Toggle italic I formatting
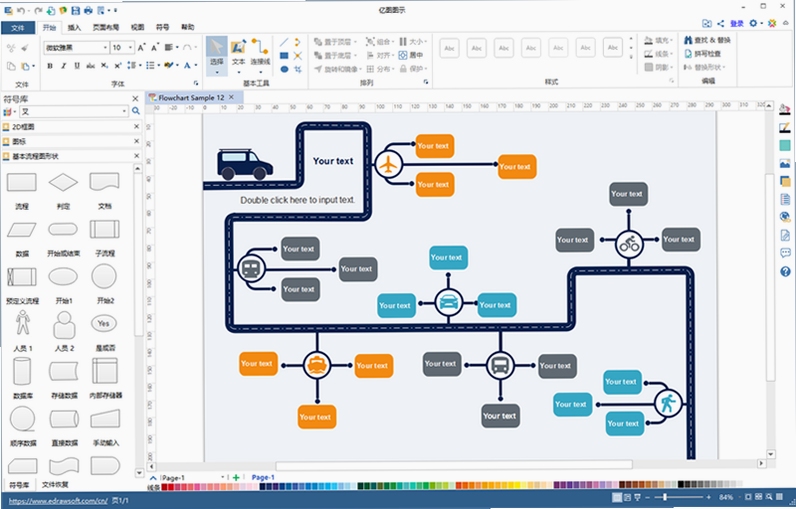 [63, 65]
